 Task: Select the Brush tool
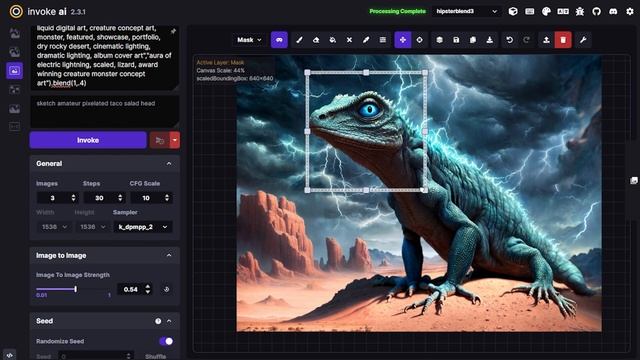299,40
